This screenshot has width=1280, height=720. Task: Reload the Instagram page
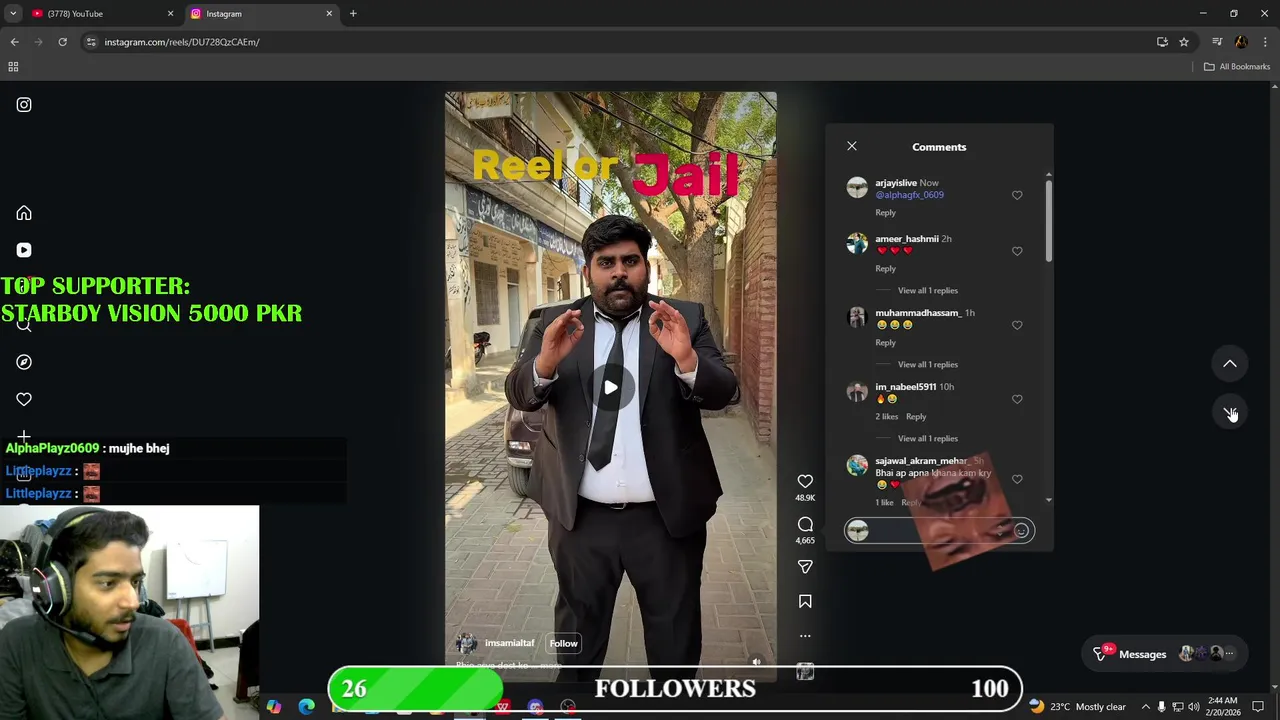pyautogui.click(x=62, y=42)
